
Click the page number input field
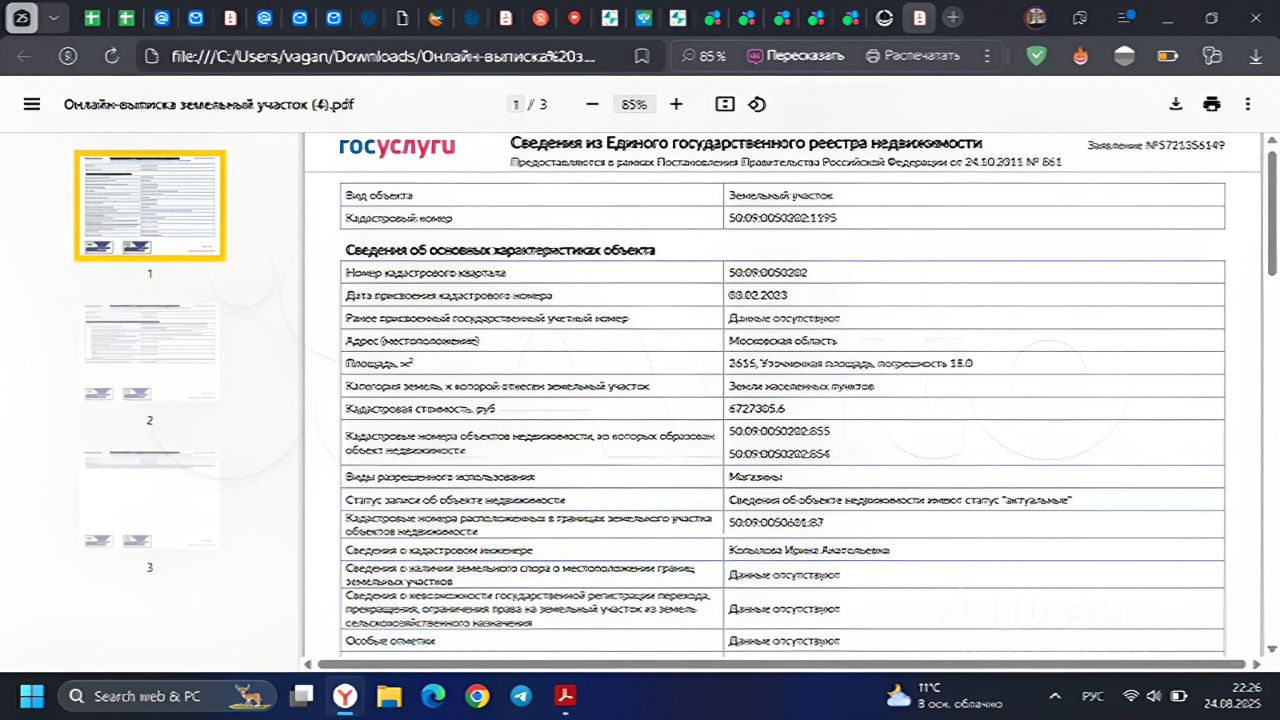[x=516, y=104]
